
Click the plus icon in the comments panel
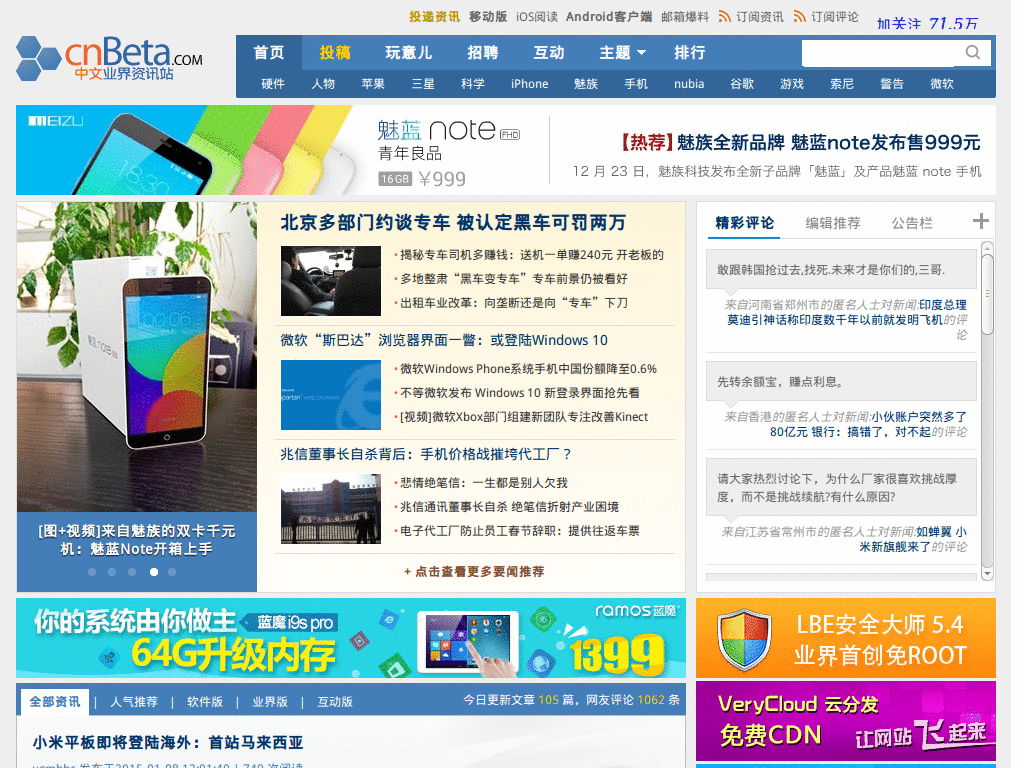pyautogui.click(x=980, y=221)
